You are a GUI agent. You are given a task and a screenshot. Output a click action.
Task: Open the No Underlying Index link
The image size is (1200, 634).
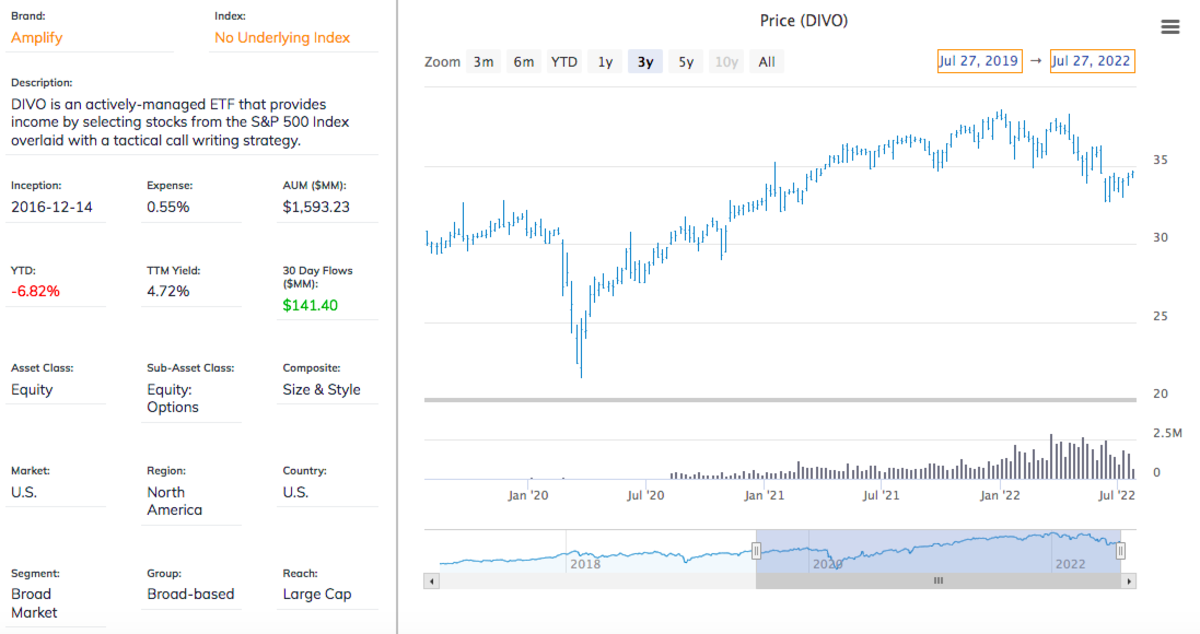tap(282, 38)
